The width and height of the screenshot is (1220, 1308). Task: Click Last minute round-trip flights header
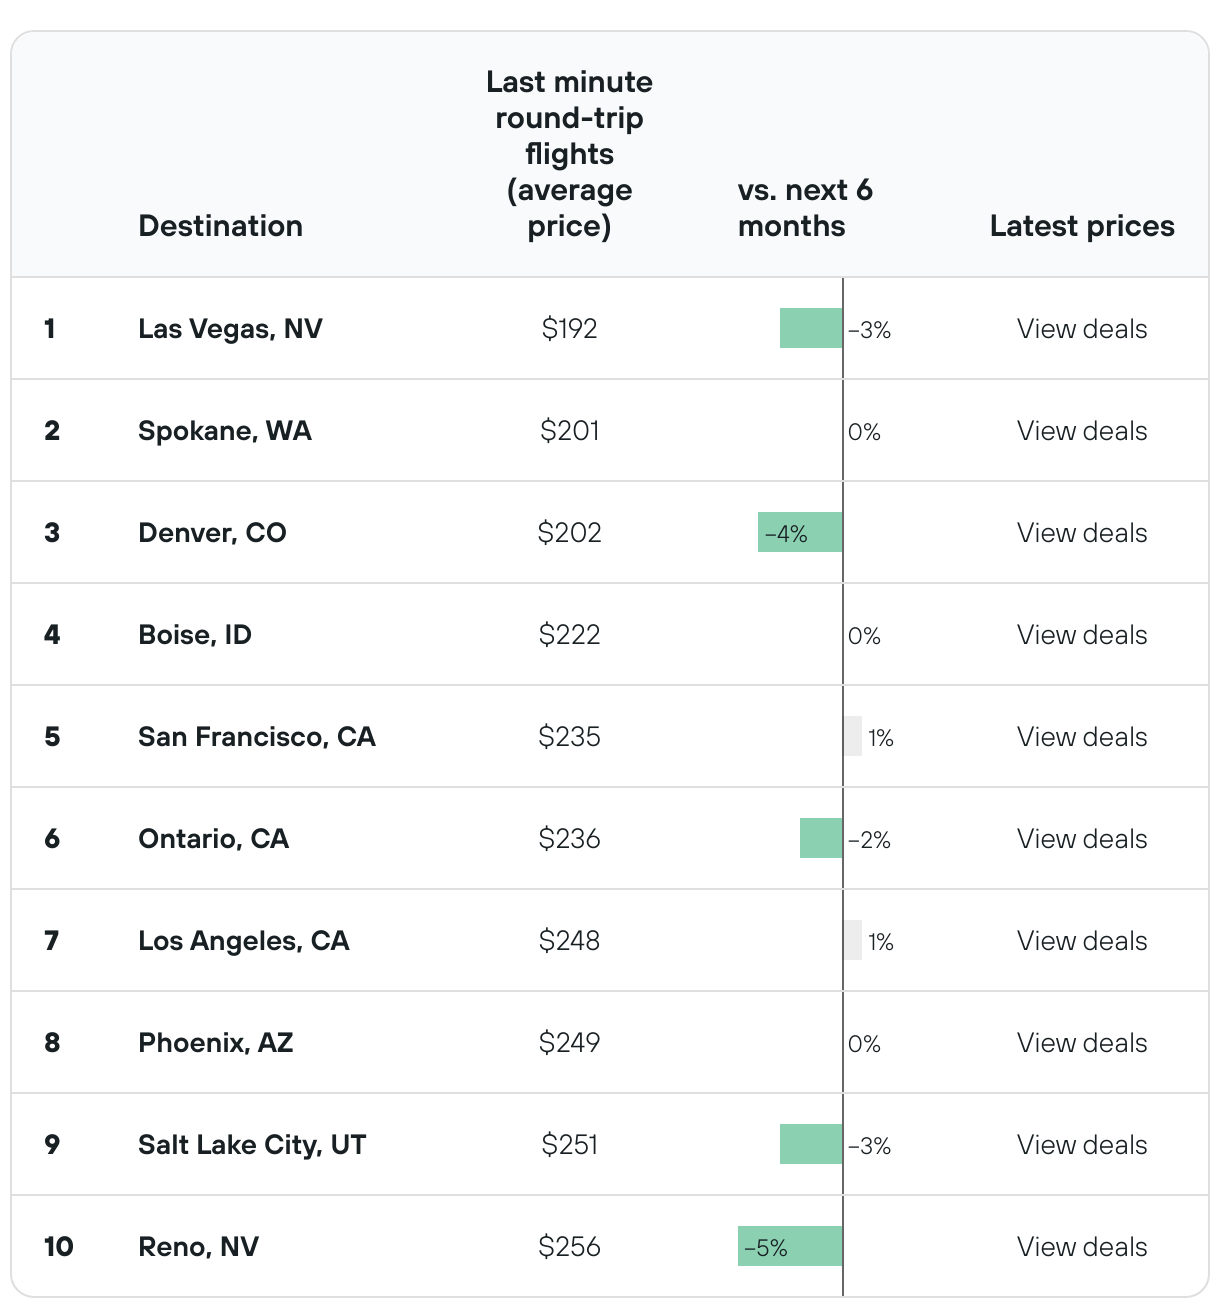[569, 154]
